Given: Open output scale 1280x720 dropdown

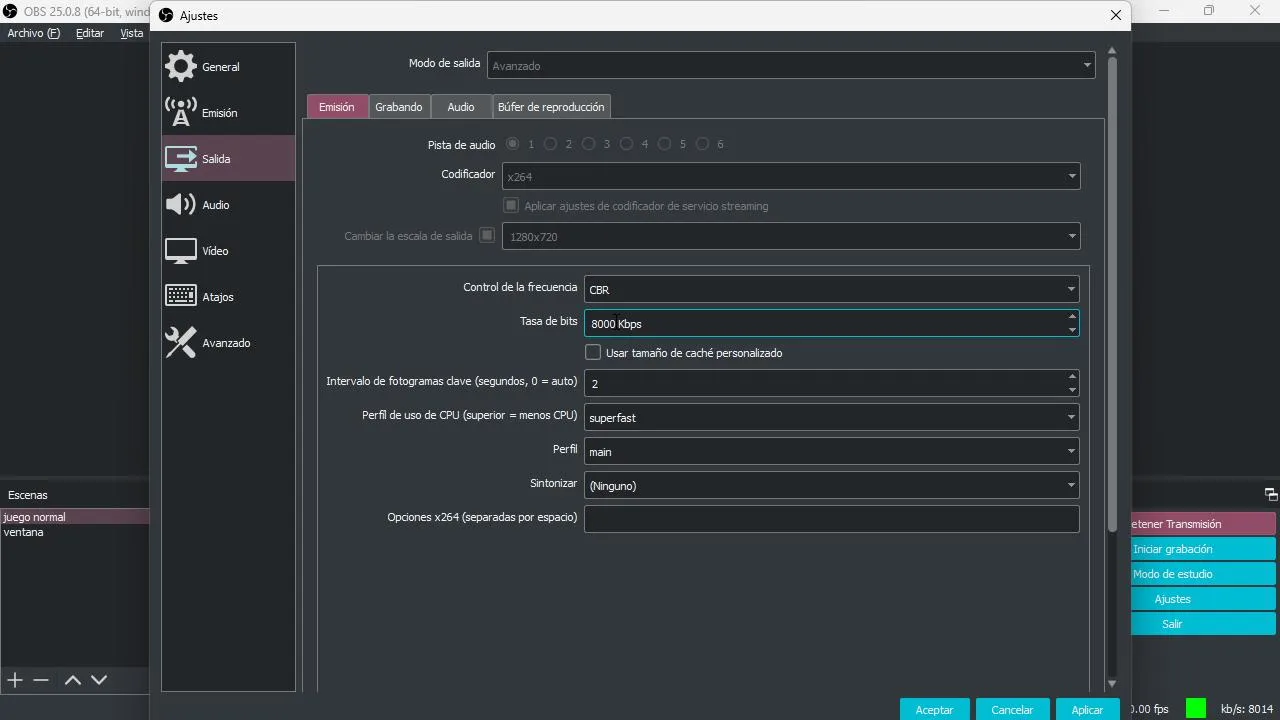Looking at the screenshot, I should [791, 236].
